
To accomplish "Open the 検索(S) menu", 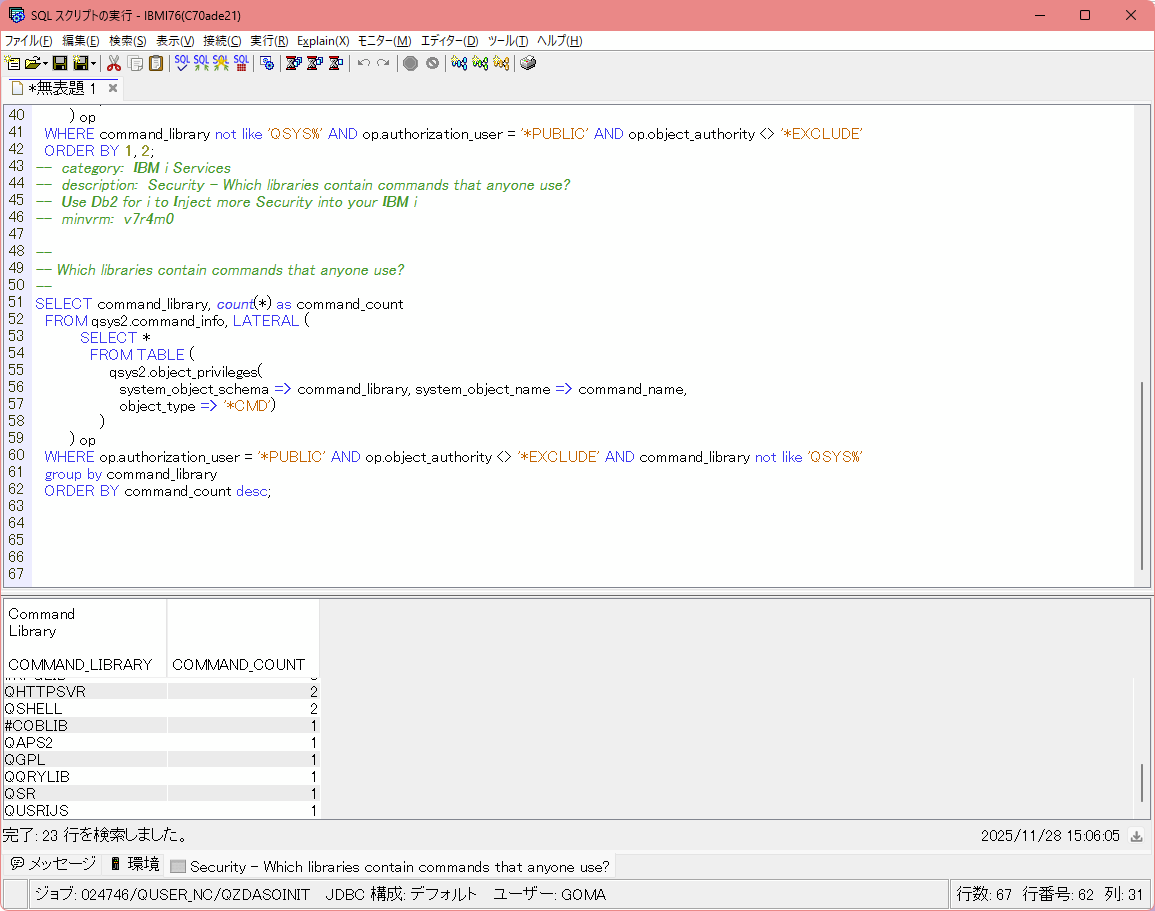I will tap(127, 41).
